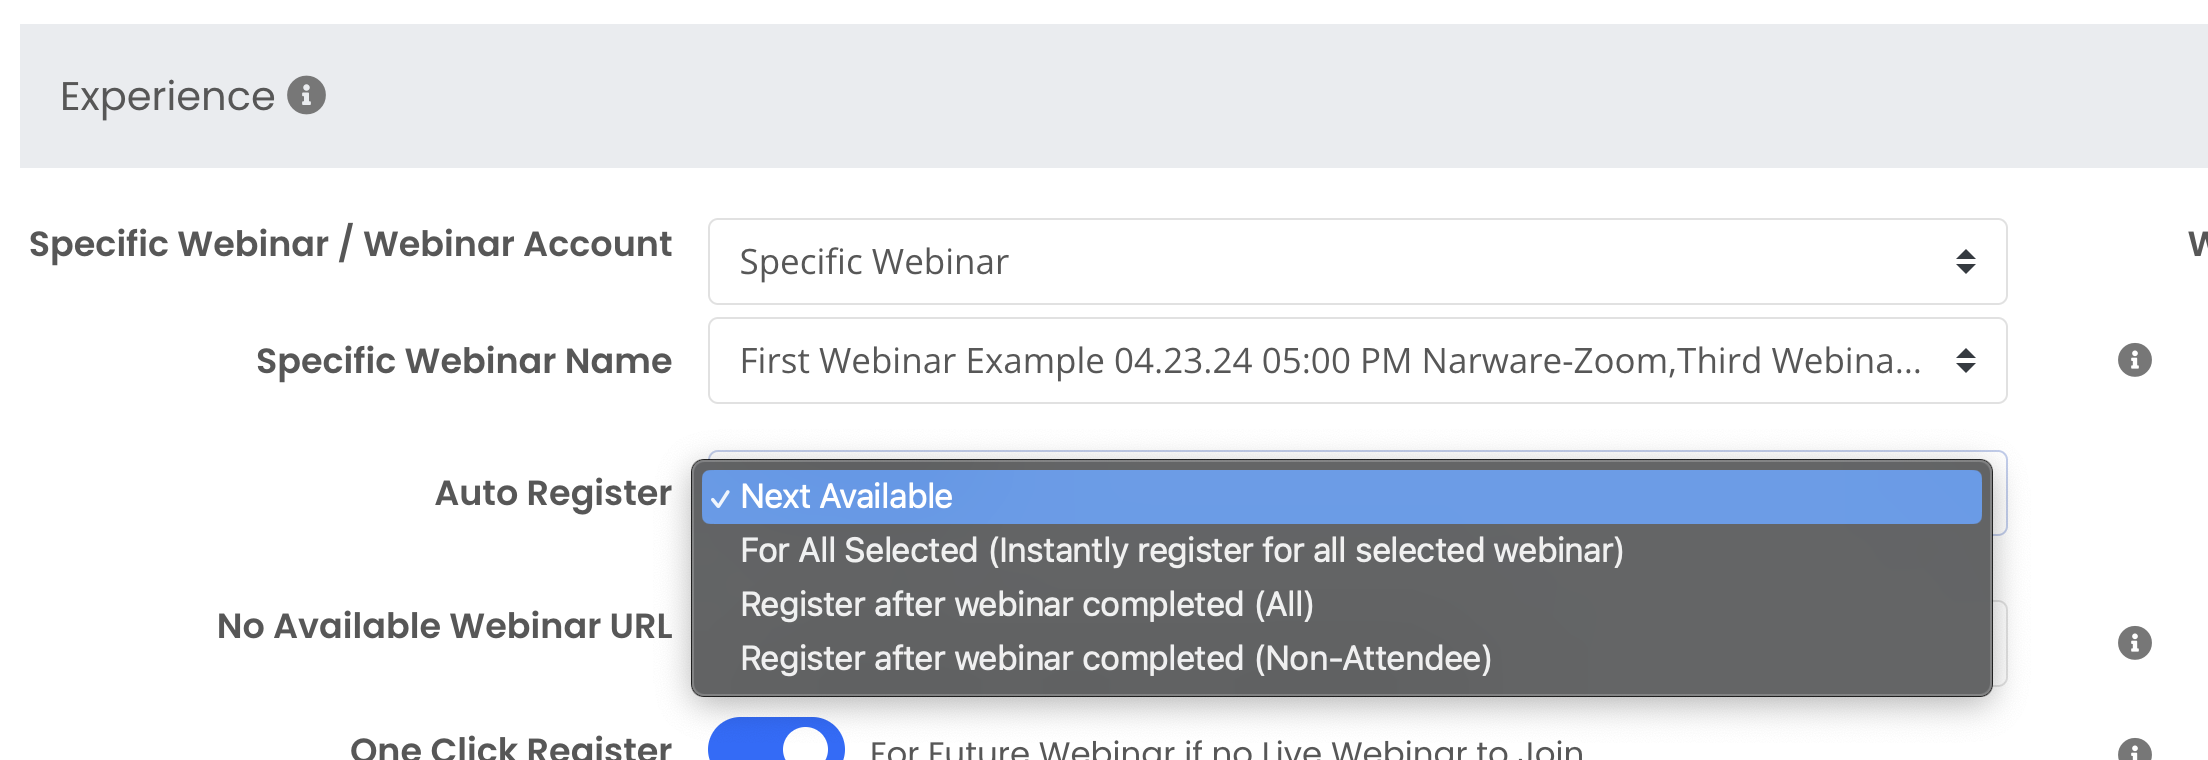Click the Specific Webinar / Webinar Account label
The image size is (2208, 760).
350,244
